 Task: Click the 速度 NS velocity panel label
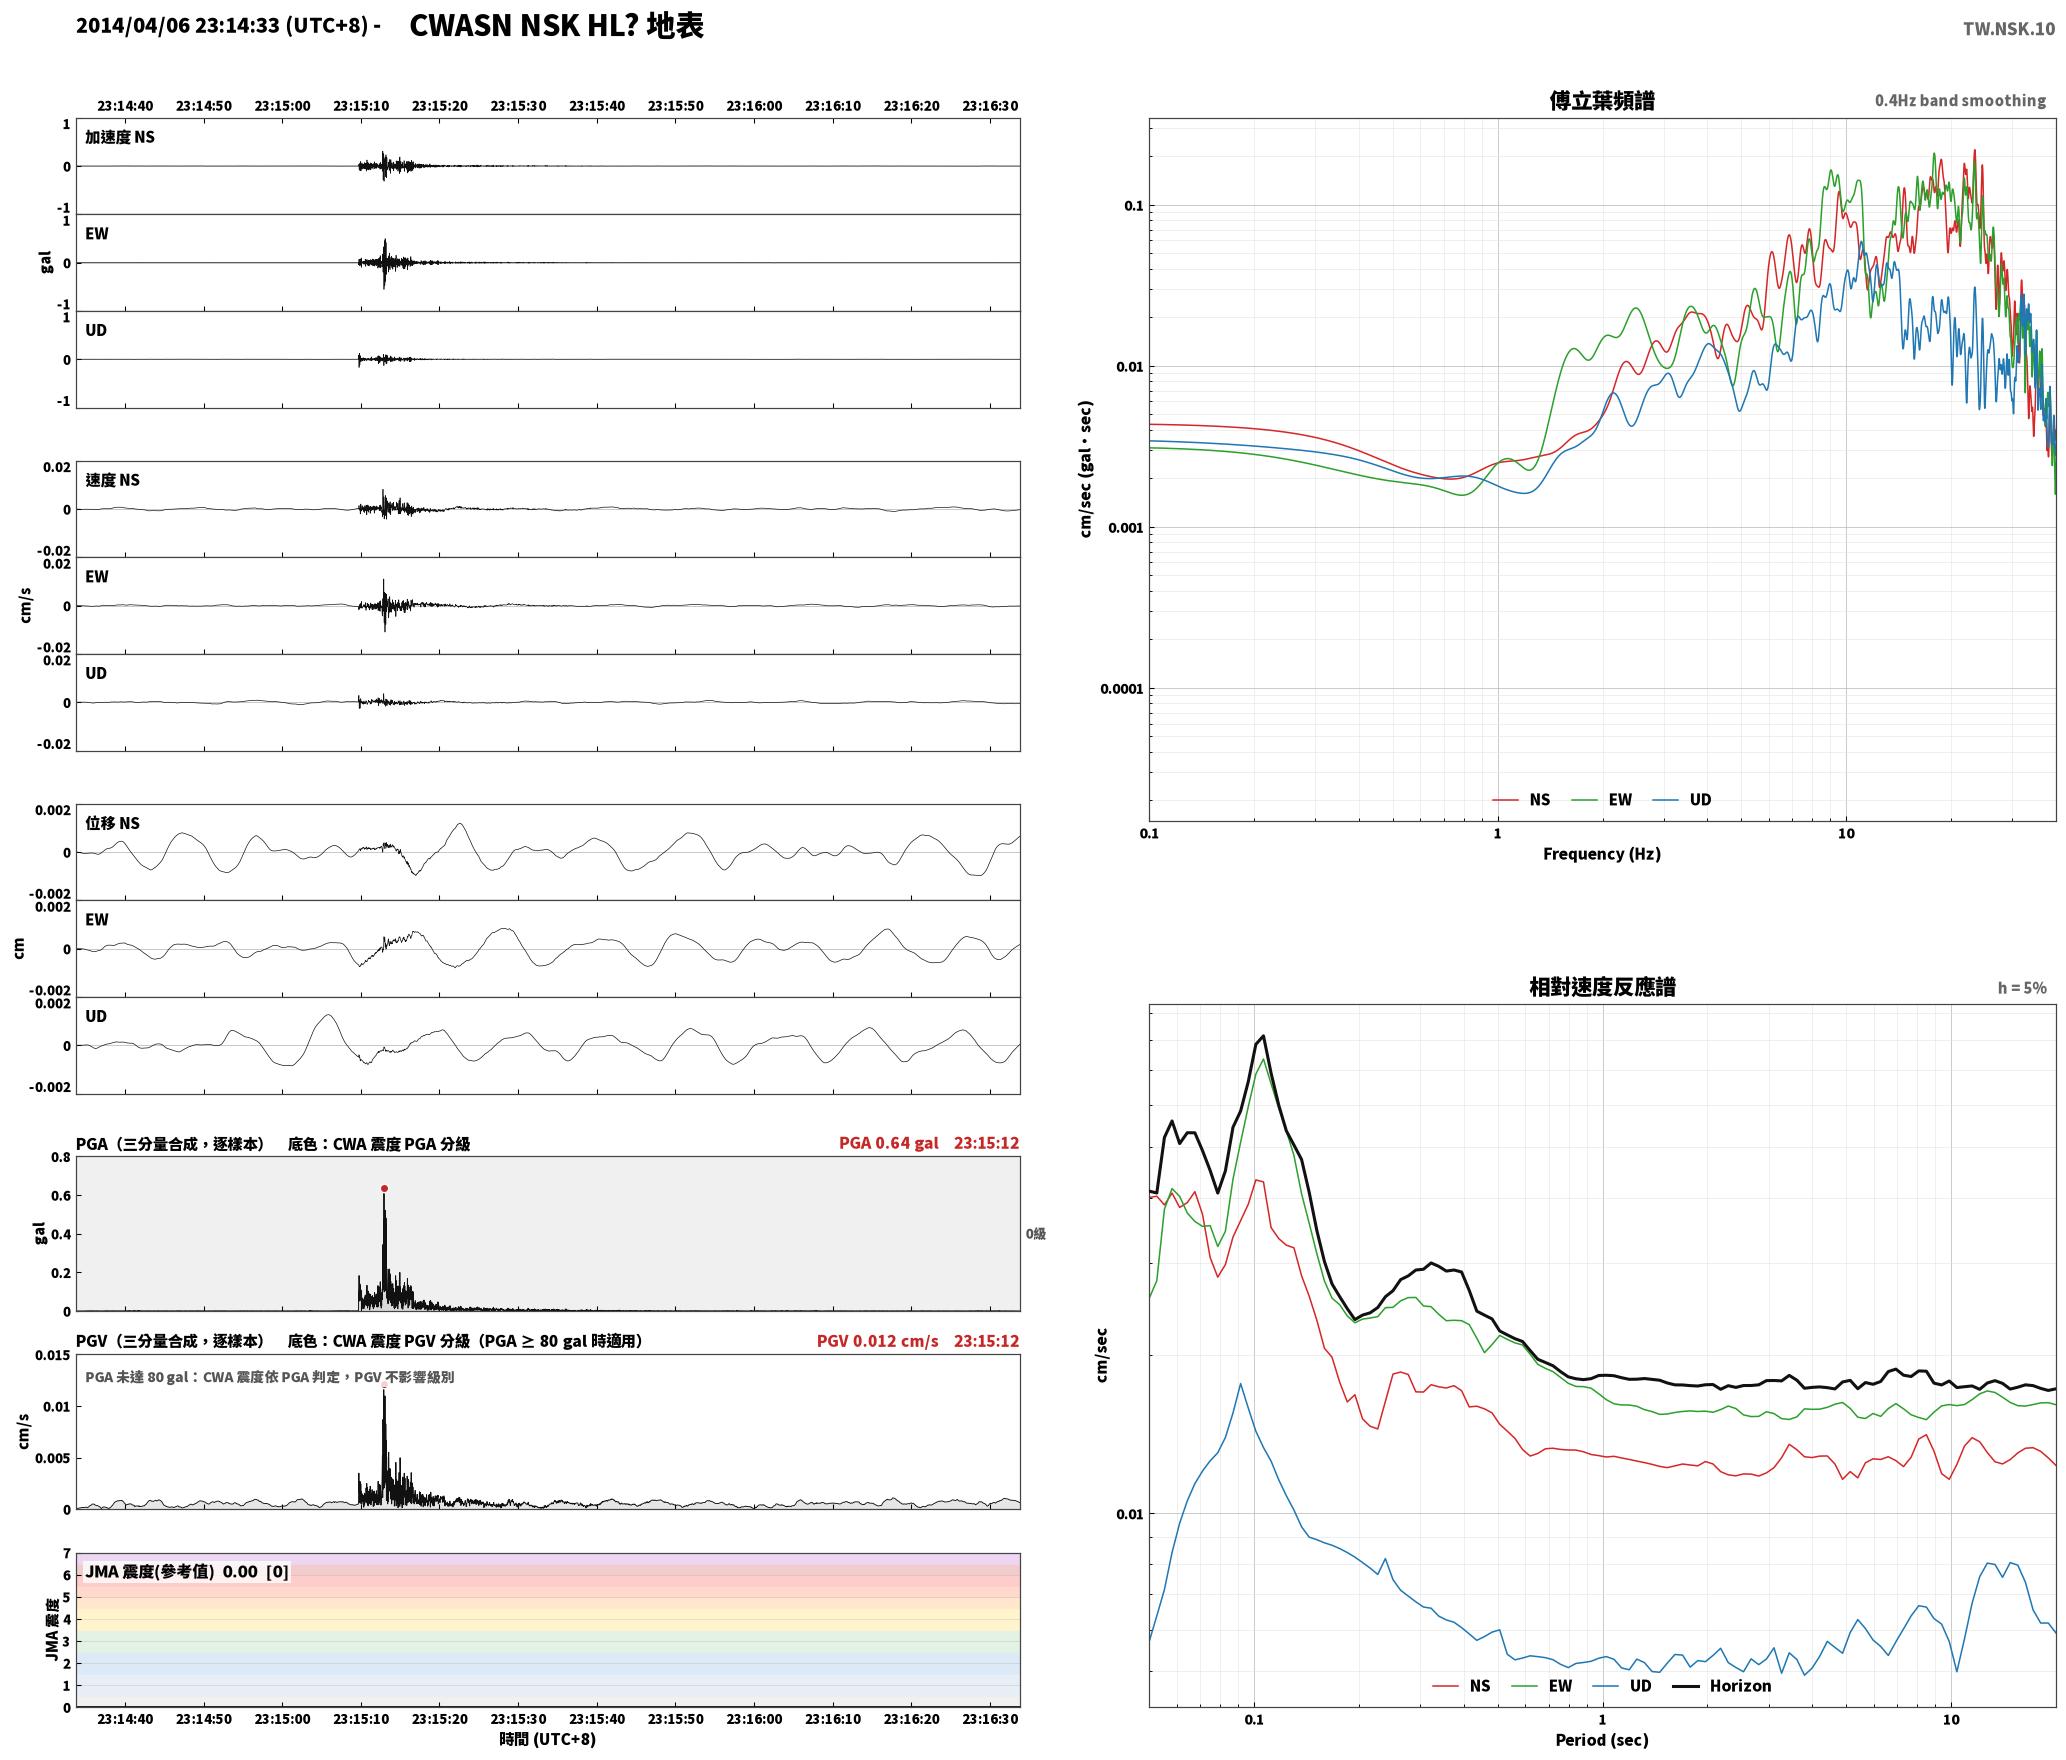(x=113, y=480)
